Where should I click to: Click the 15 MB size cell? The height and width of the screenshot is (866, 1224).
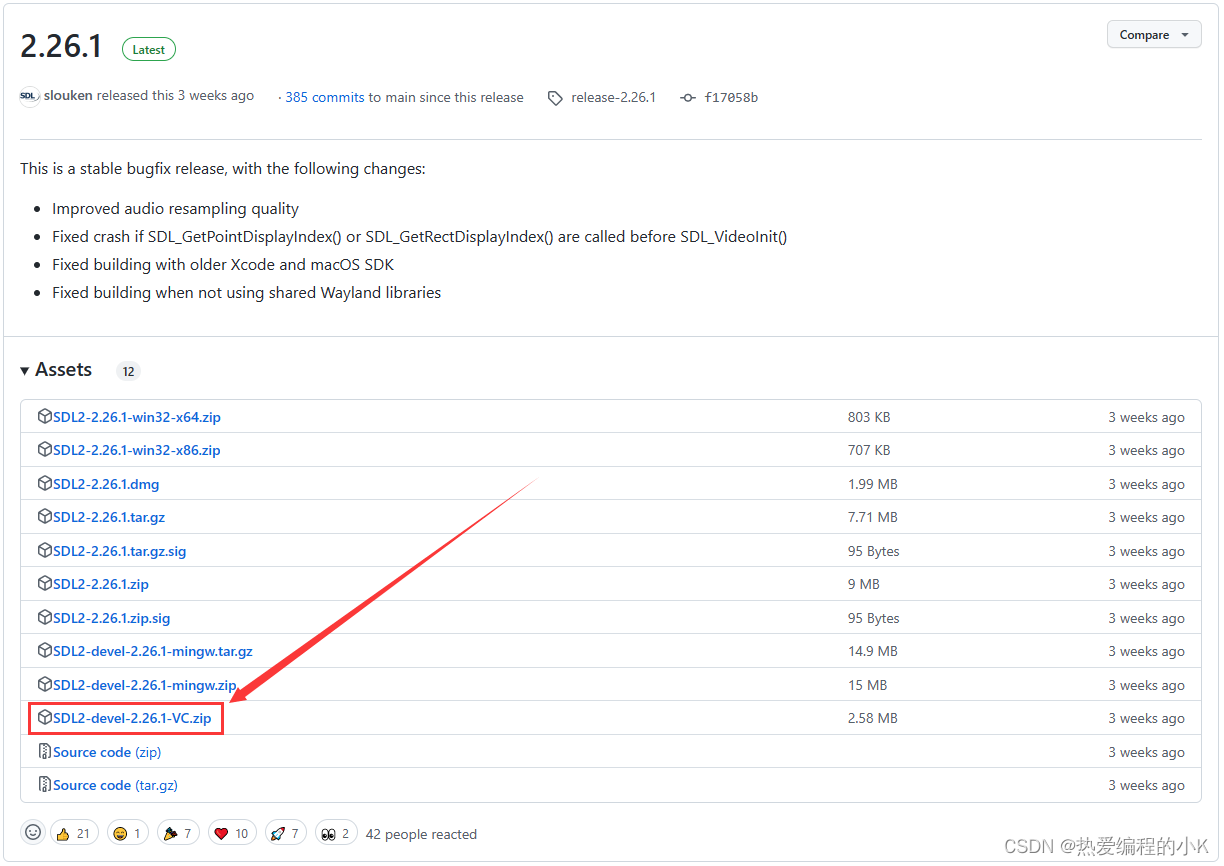pos(868,685)
